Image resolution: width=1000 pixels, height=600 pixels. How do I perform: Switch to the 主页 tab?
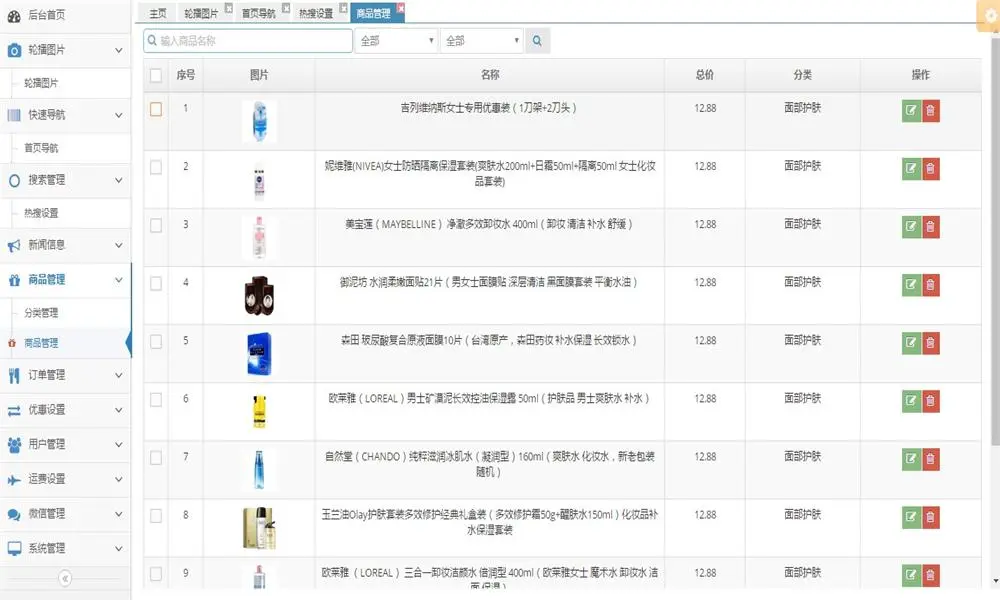coord(157,14)
